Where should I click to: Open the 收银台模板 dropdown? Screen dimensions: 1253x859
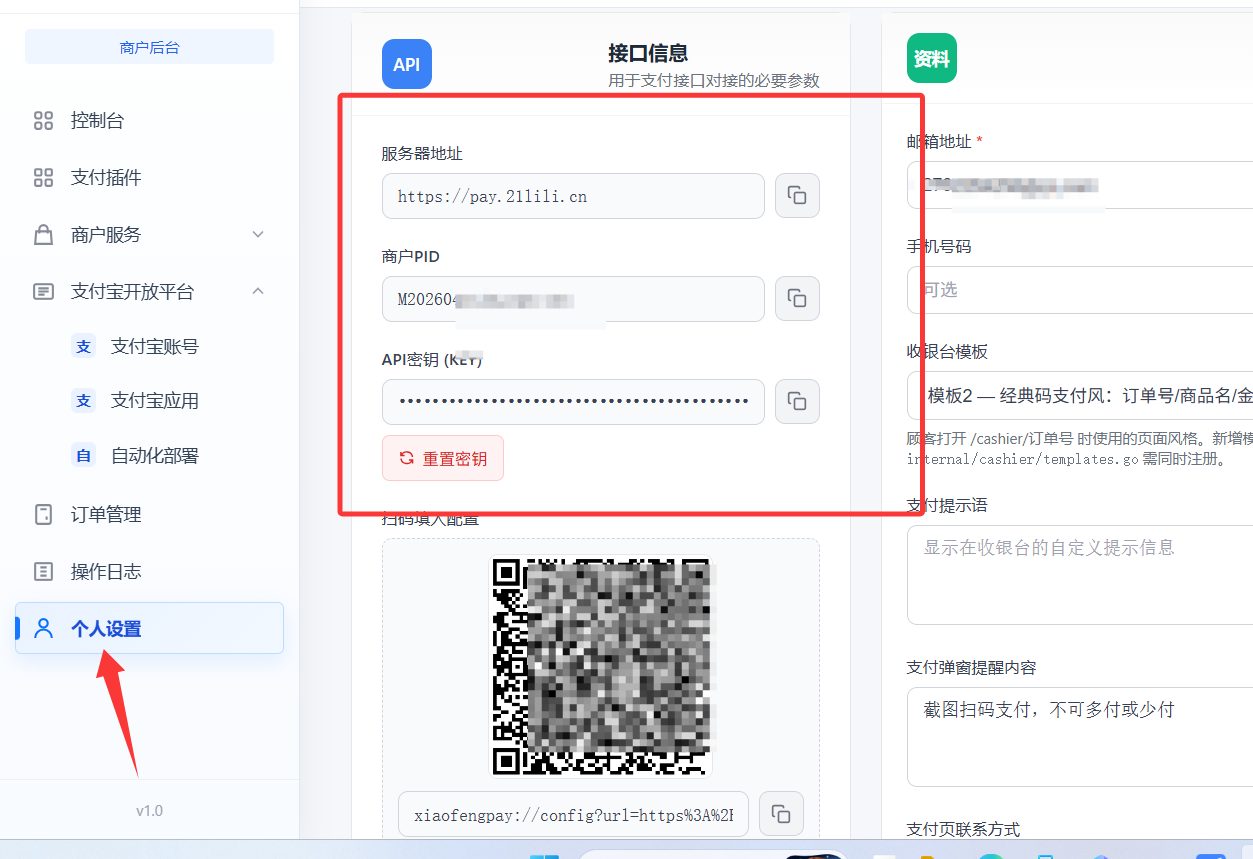coord(1080,395)
